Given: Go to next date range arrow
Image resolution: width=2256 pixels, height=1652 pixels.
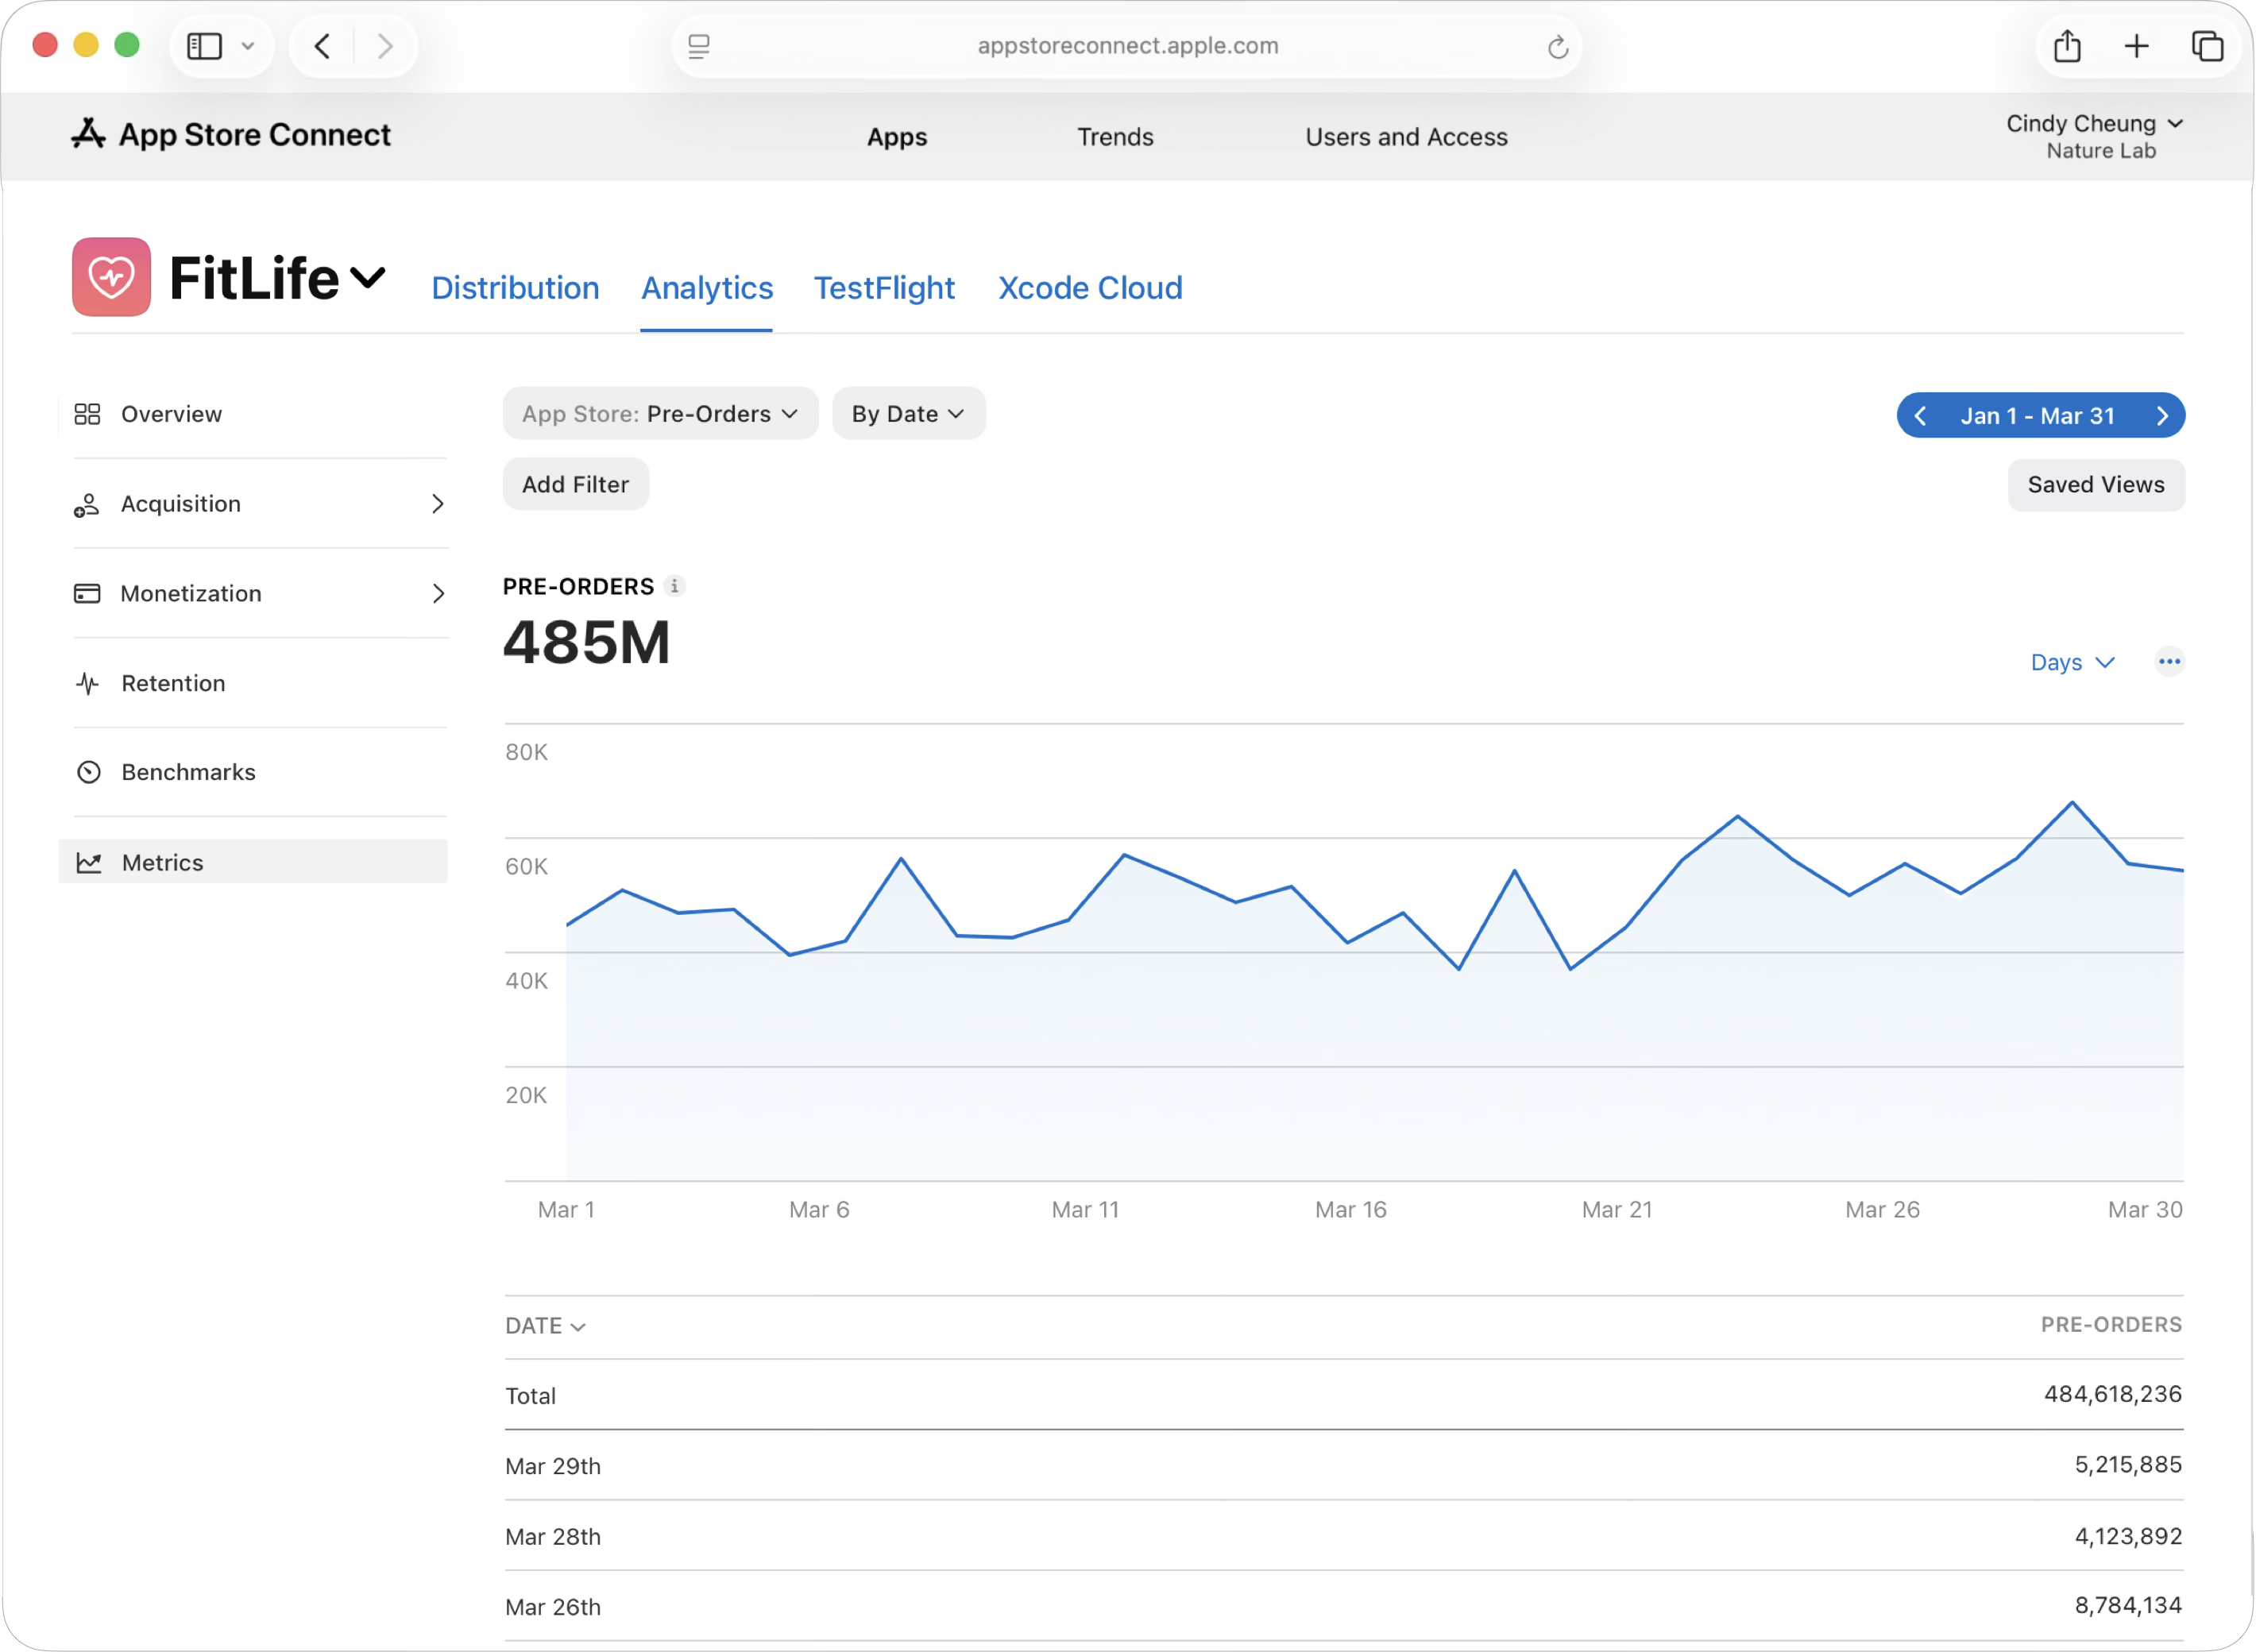Looking at the screenshot, I should [x=2162, y=416].
